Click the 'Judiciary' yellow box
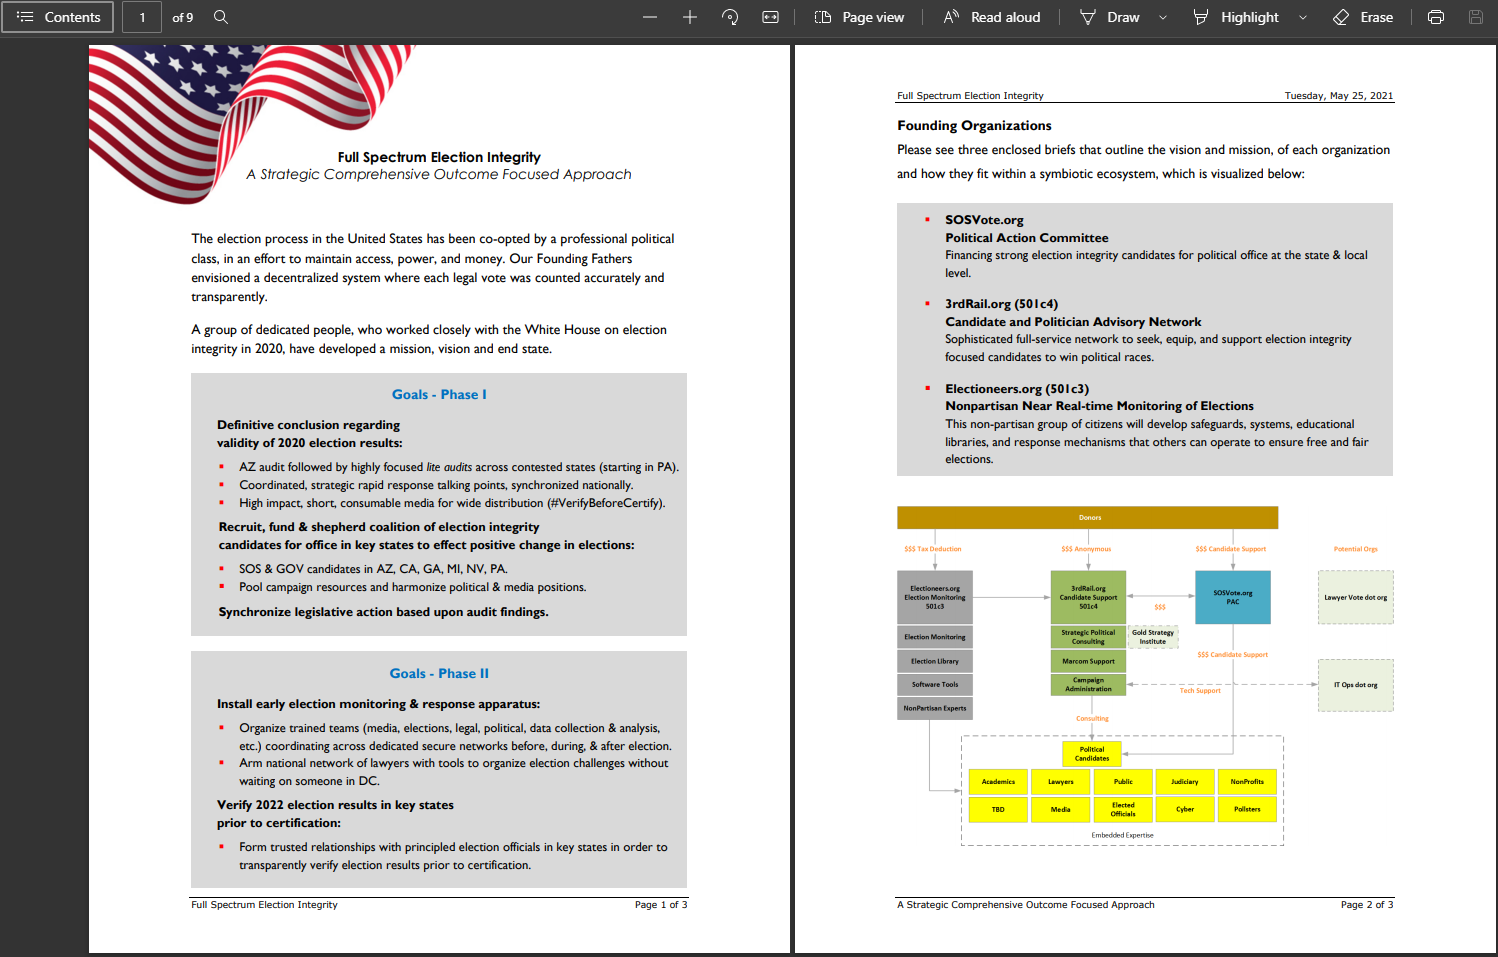Screen dimensions: 1498x957 (x=1185, y=782)
